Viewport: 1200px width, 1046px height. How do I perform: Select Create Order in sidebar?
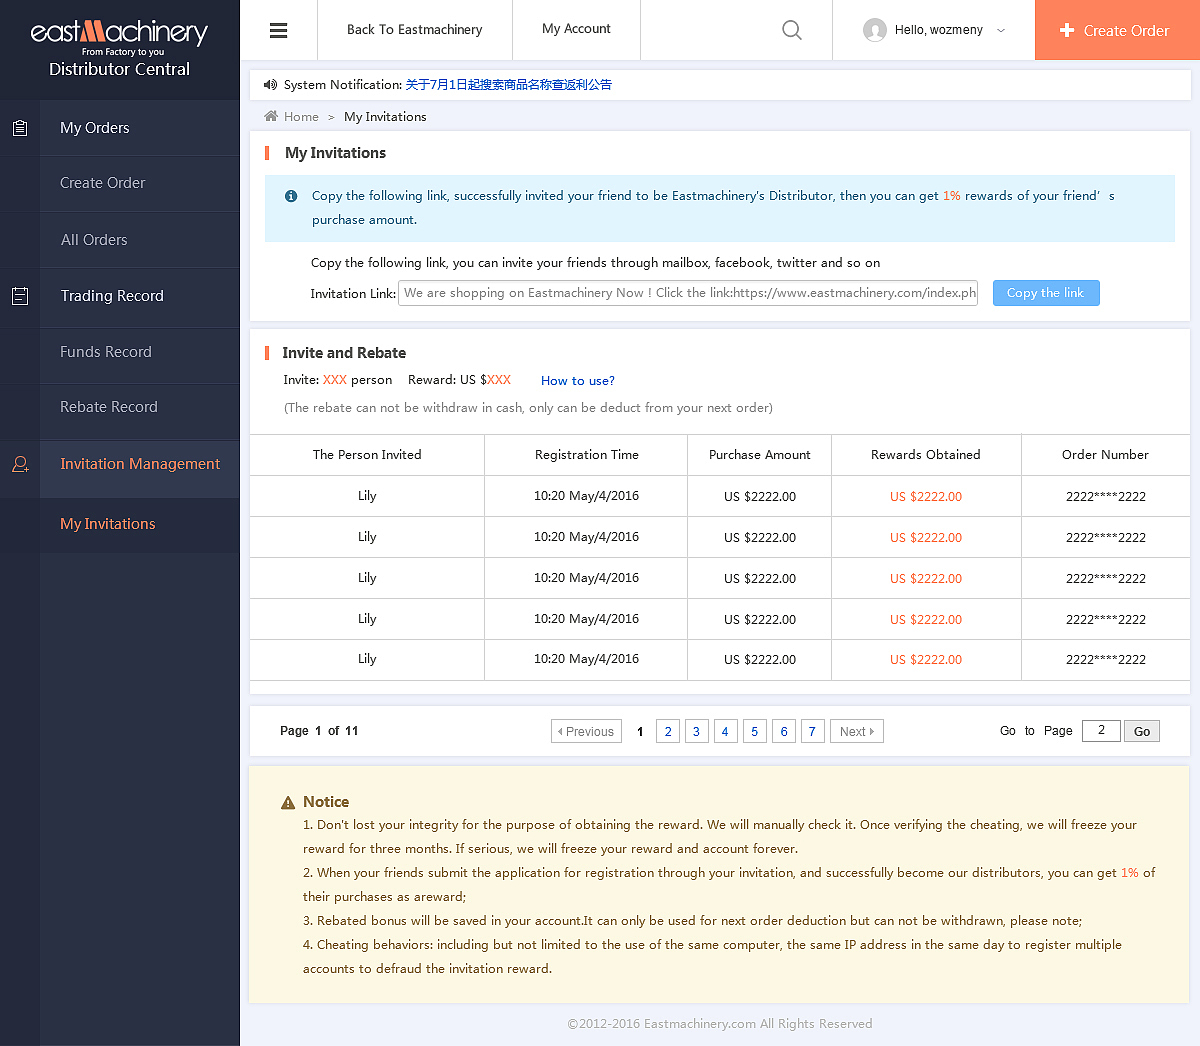(102, 183)
